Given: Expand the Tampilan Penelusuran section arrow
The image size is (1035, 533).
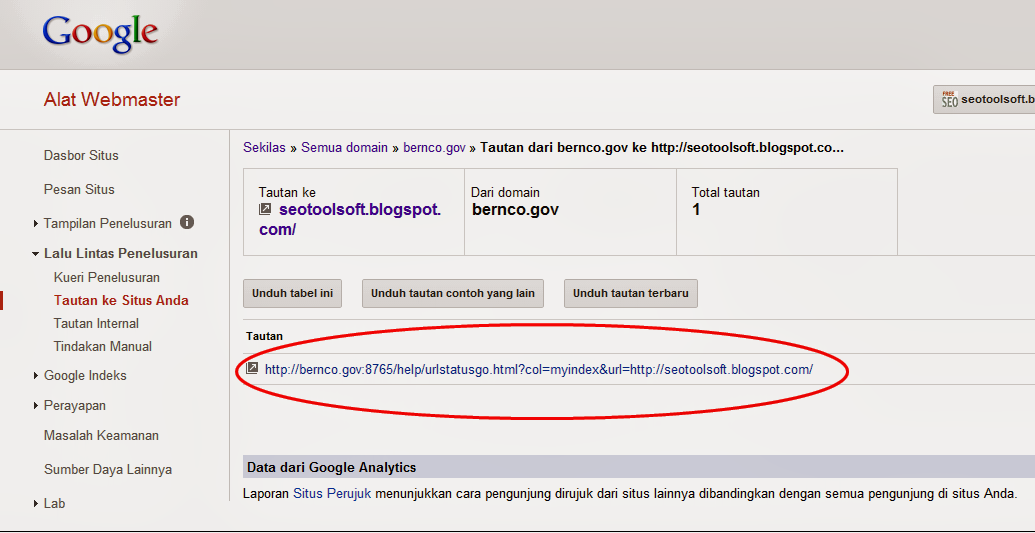Looking at the screenshot, I should tap(35, 224).
